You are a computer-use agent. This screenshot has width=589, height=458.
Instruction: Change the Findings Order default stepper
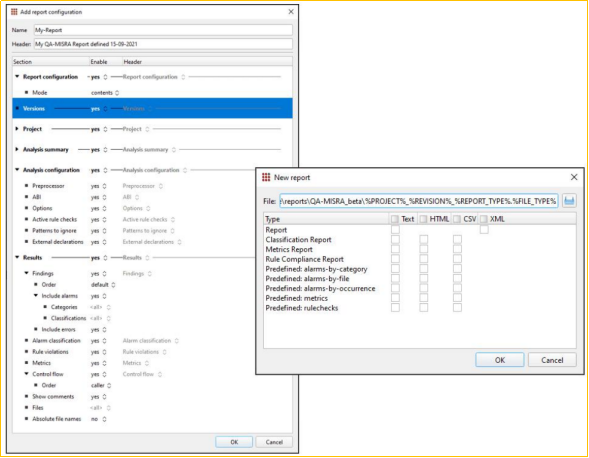(x=113, y=285)
